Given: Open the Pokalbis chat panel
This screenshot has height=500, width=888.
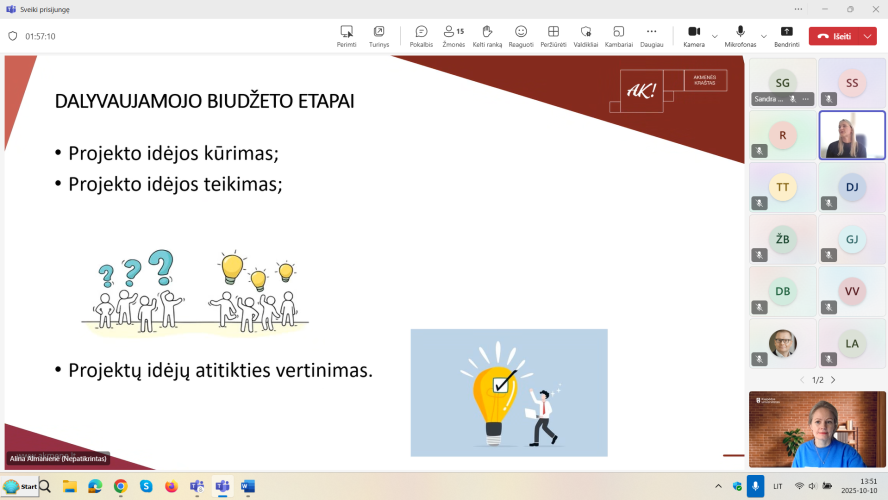Looking at the screenshot, I should click(x=421, y=36).
